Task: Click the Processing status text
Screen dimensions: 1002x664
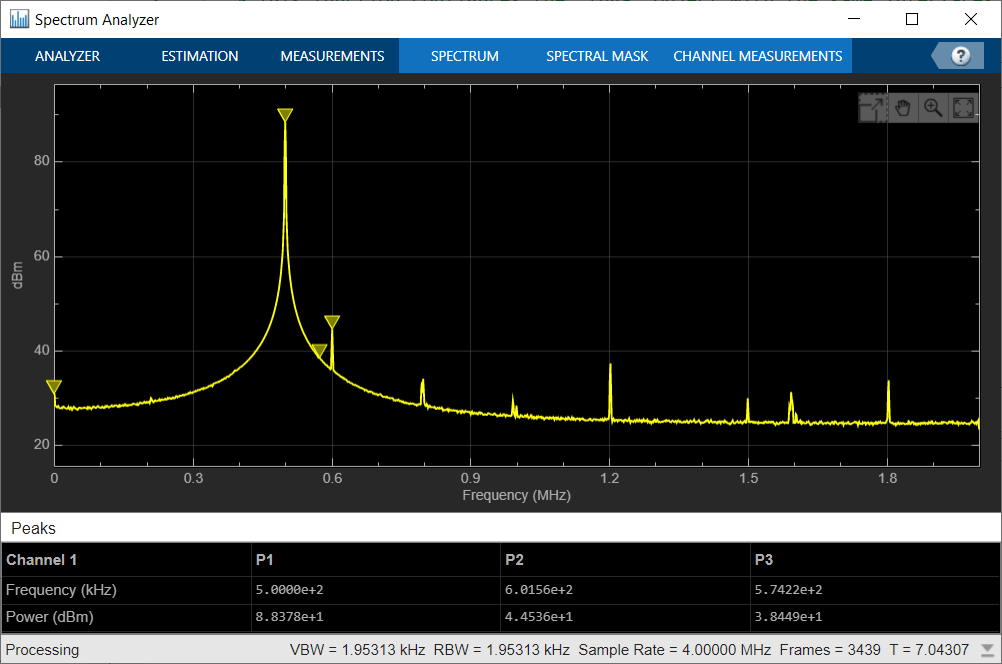Action: coord(42,650)
